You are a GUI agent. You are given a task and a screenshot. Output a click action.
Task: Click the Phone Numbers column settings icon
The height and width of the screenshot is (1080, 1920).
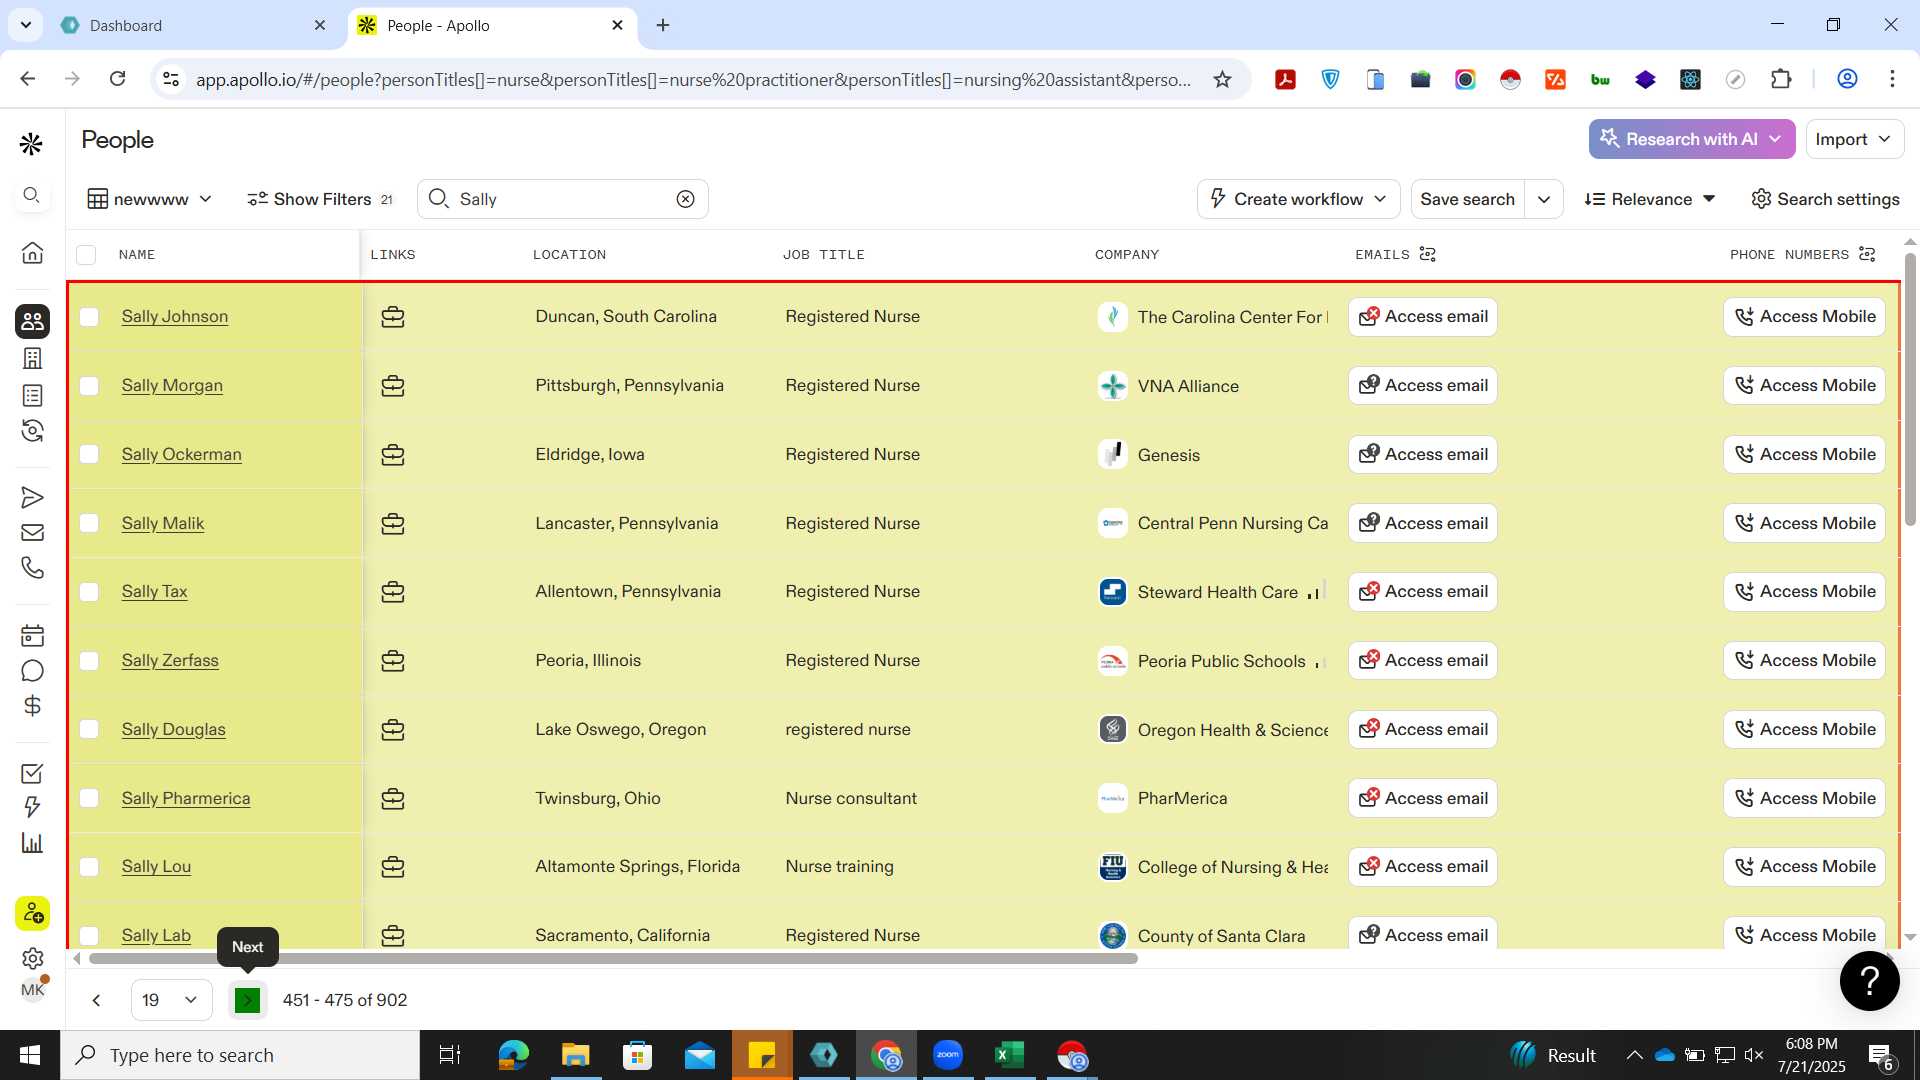pyautogui.click(x=1867, y=254)
